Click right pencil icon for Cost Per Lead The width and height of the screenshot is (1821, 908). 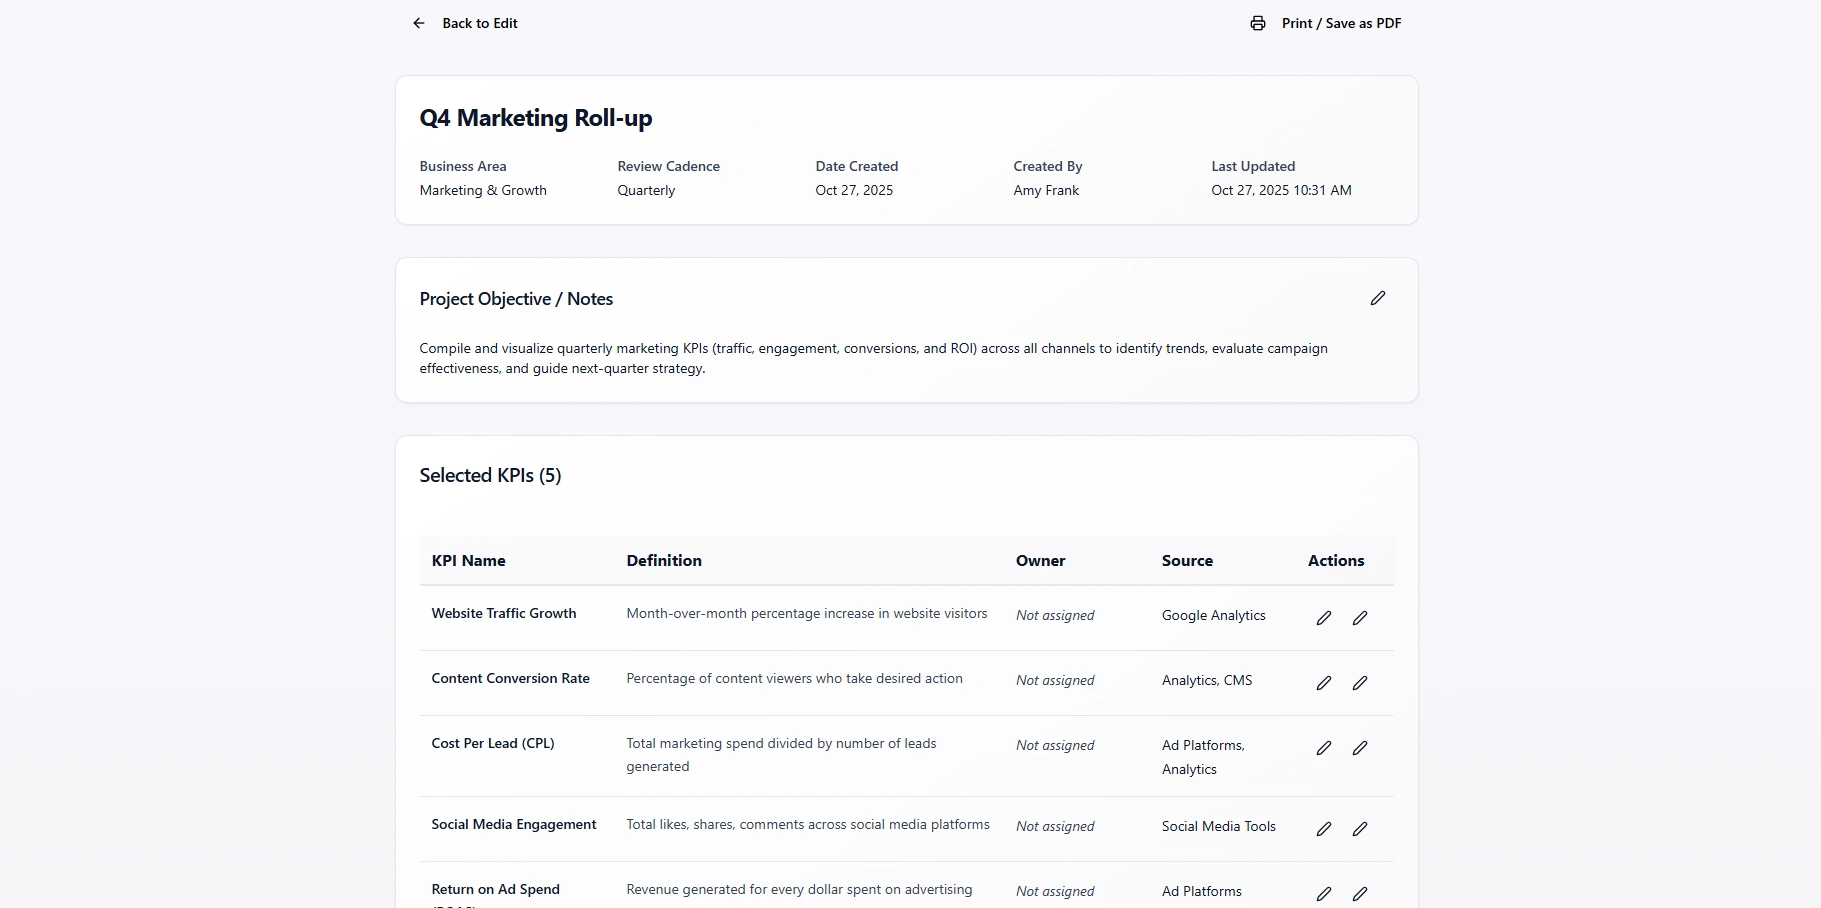tap(1360, 748)
